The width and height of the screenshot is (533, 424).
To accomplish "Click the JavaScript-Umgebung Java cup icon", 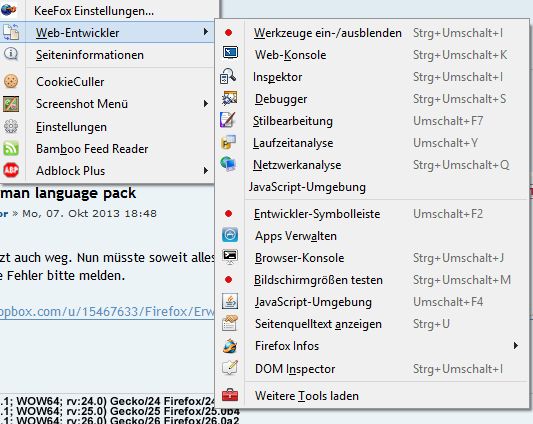I will click(x=230, y=301).
